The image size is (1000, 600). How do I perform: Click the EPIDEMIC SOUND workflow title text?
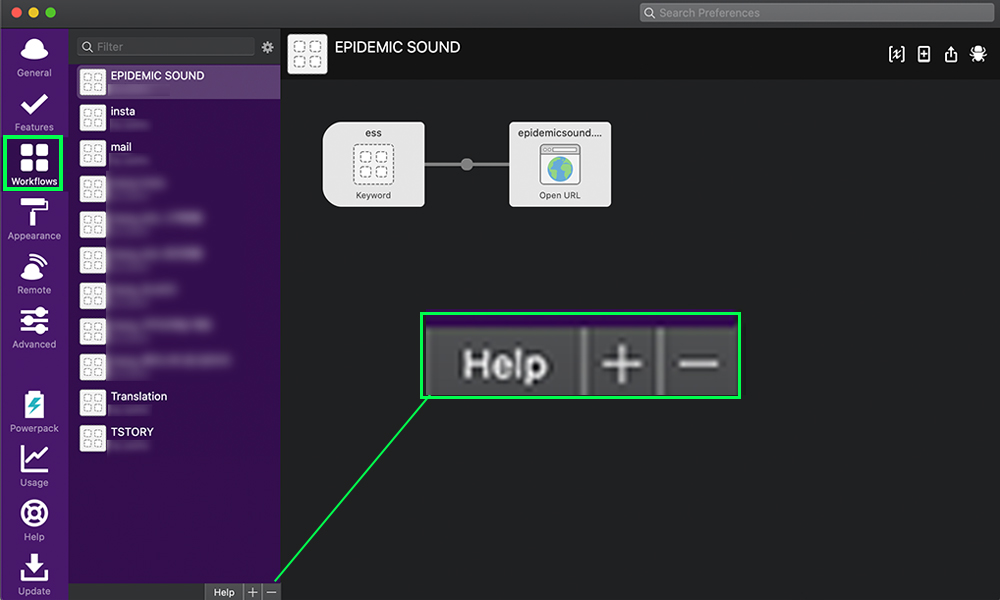(397, 47)
